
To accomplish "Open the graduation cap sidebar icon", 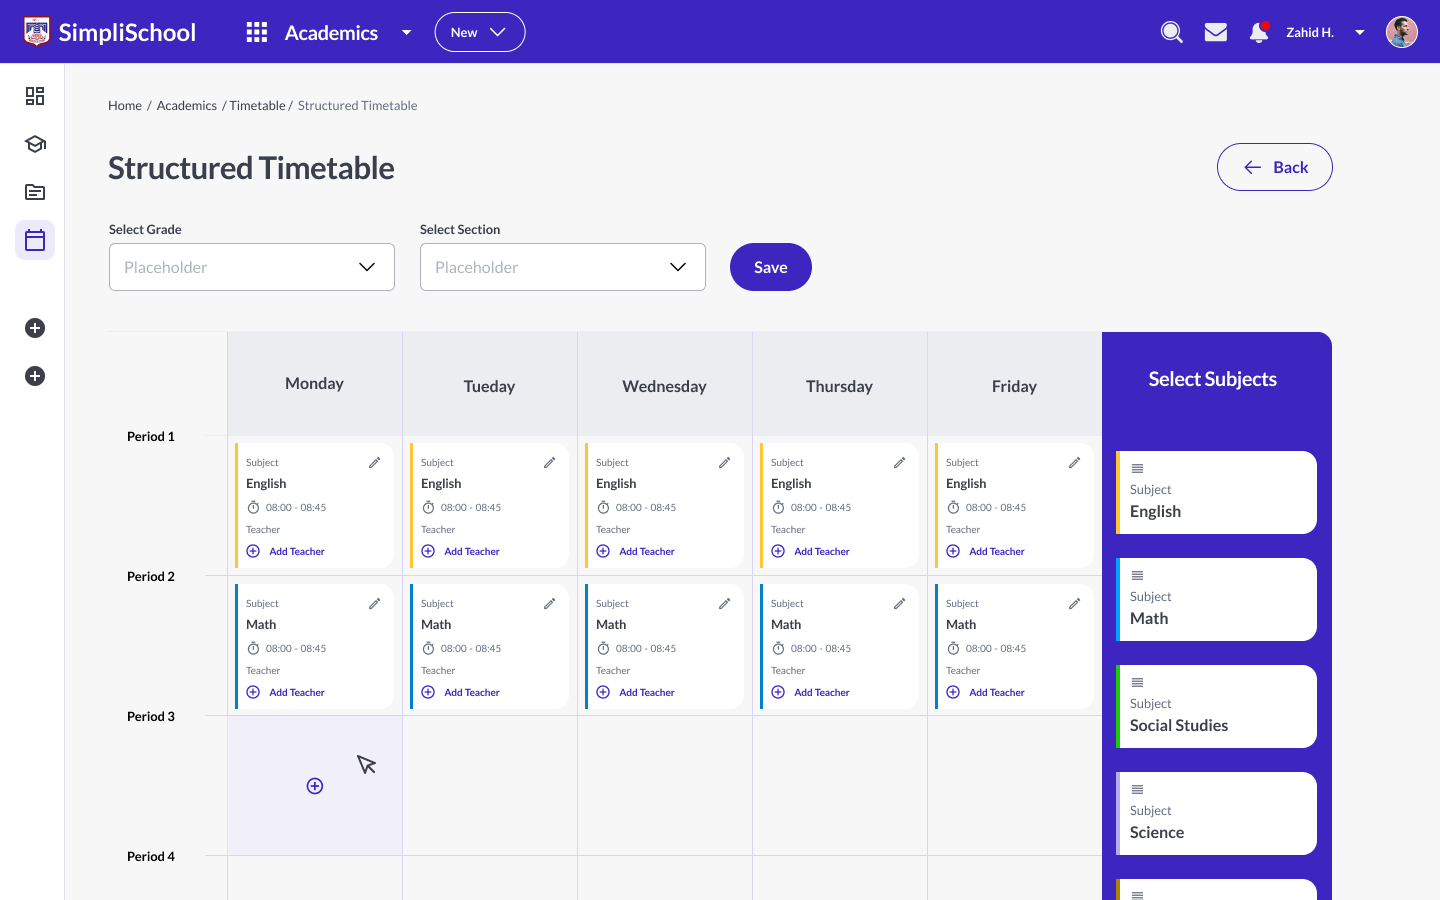I will (x=35, y=144).
